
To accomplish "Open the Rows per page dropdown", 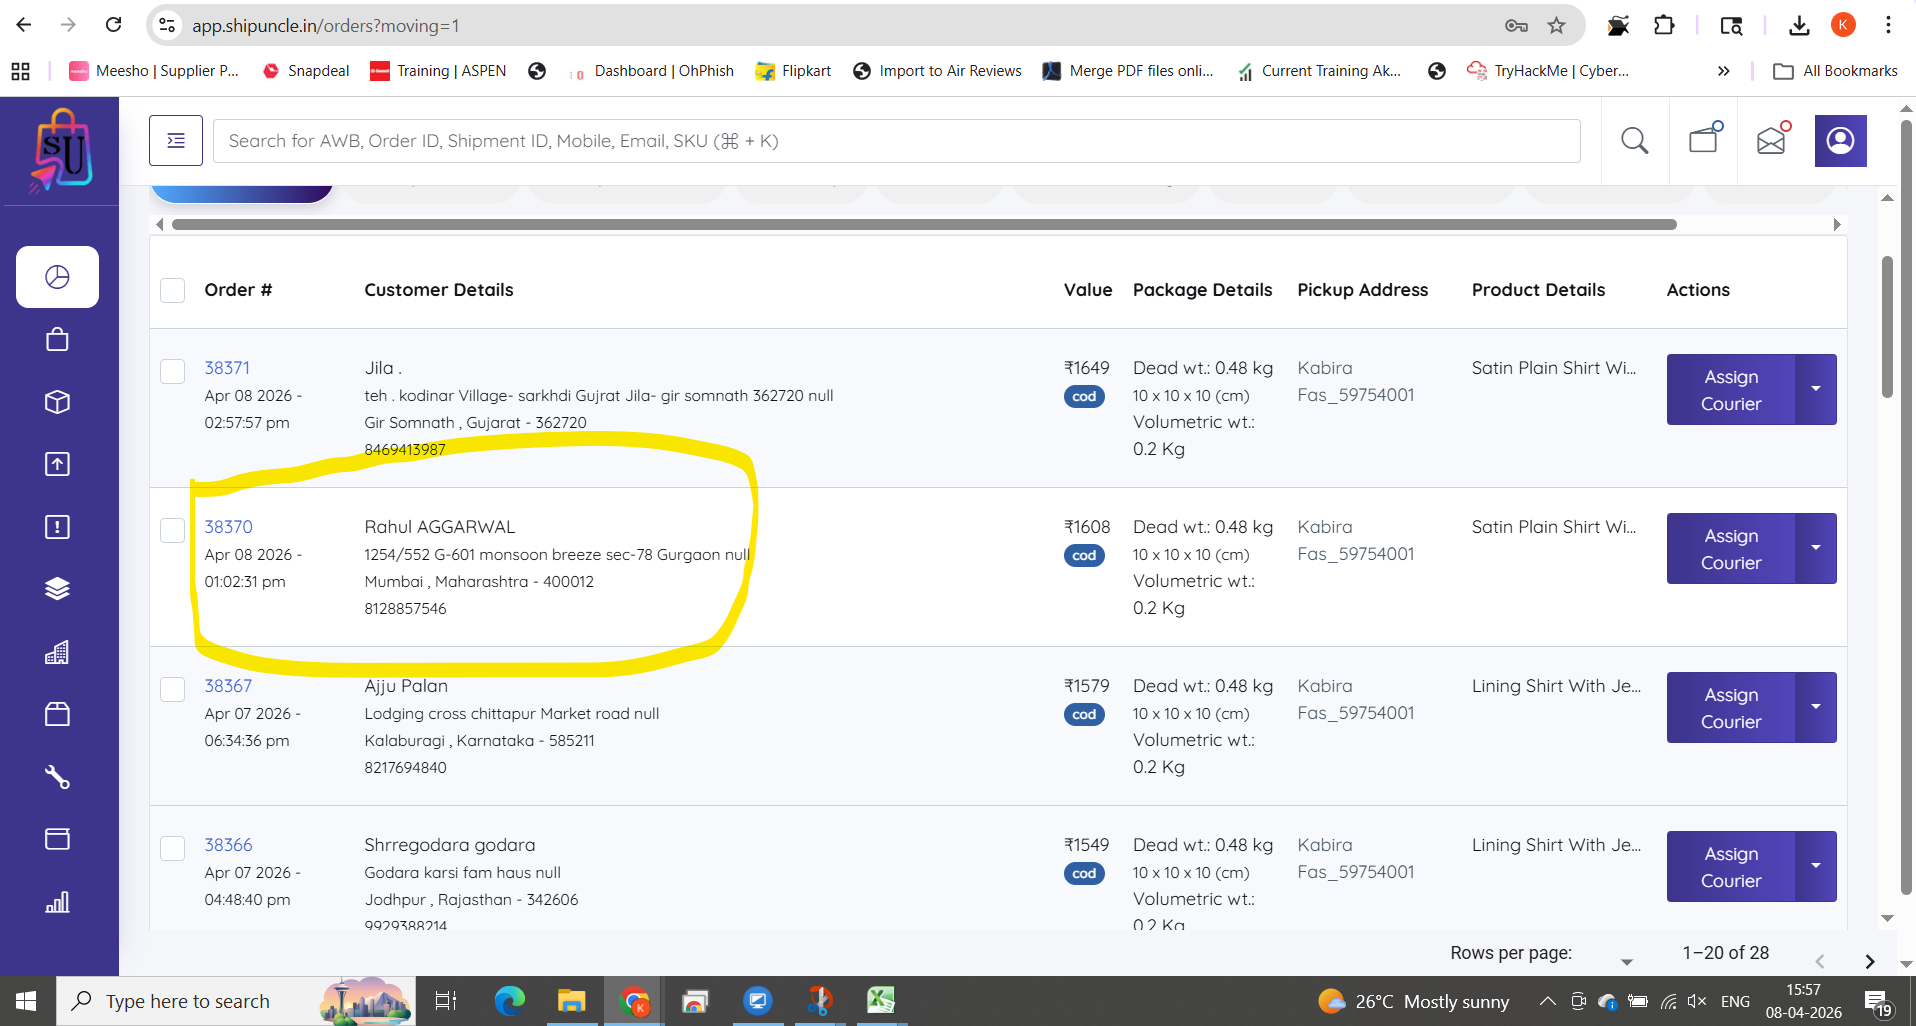I will point(1626,961).
